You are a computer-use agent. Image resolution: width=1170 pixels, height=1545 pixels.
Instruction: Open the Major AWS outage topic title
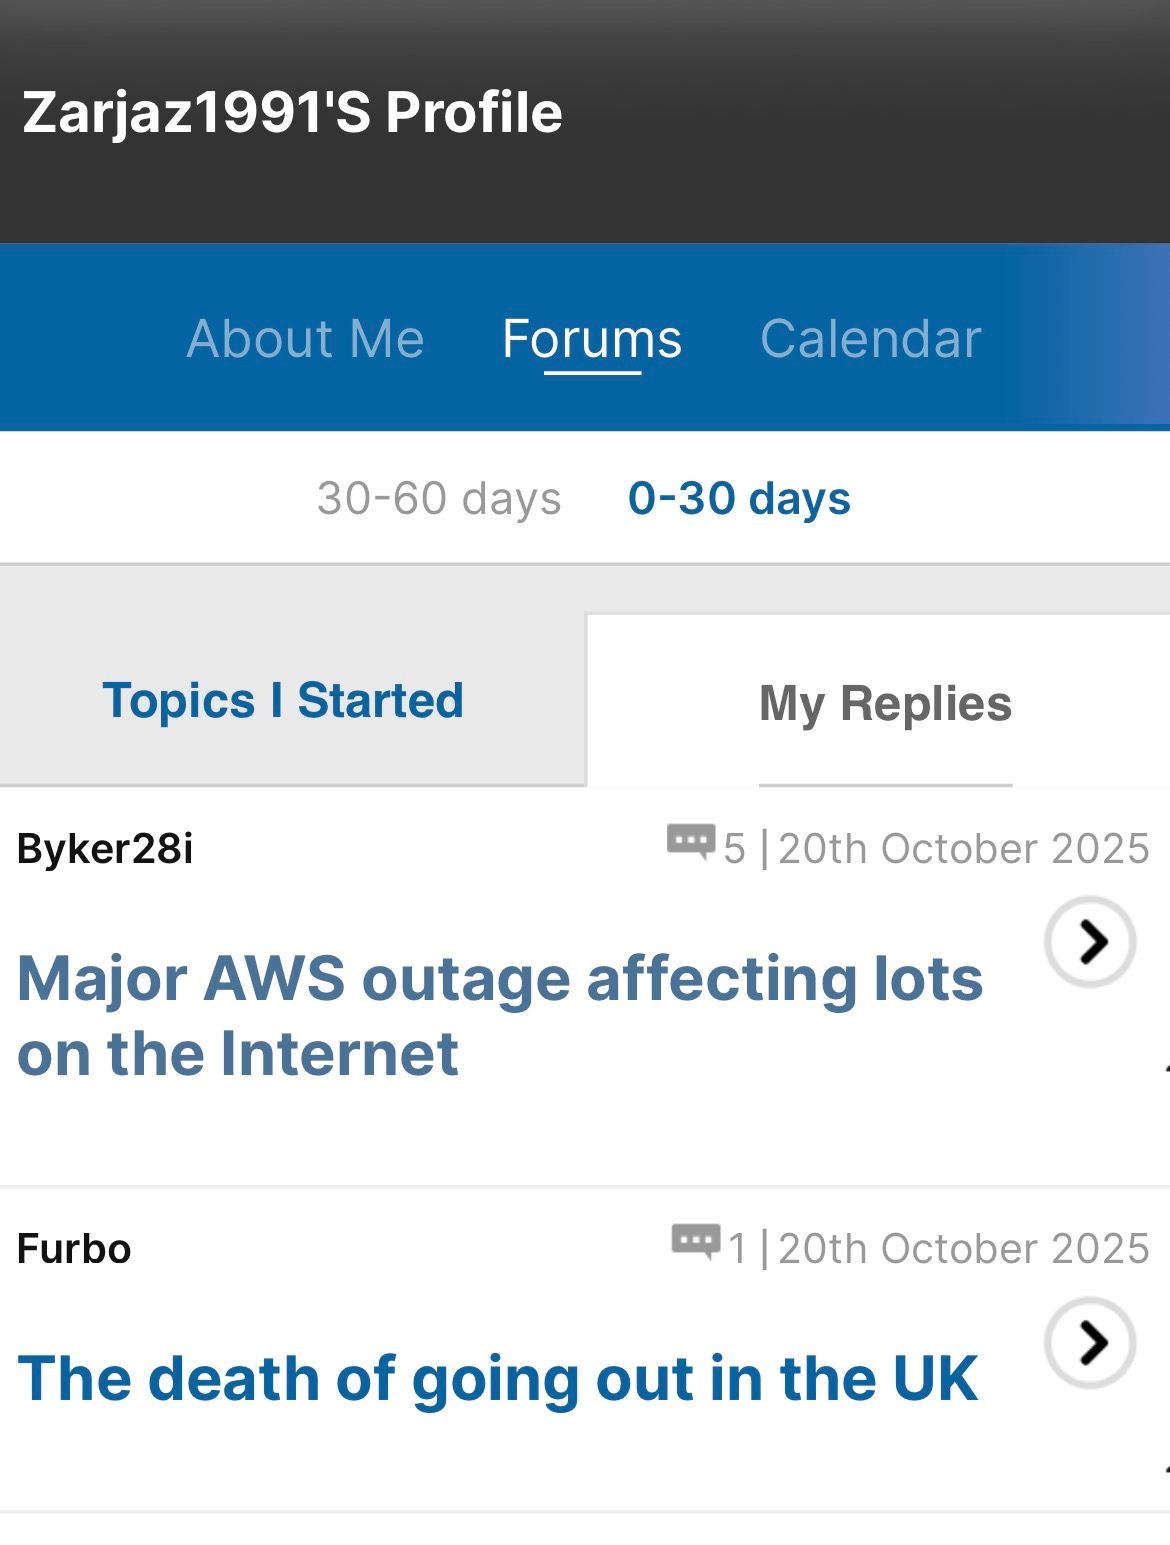click(500, 1015)
